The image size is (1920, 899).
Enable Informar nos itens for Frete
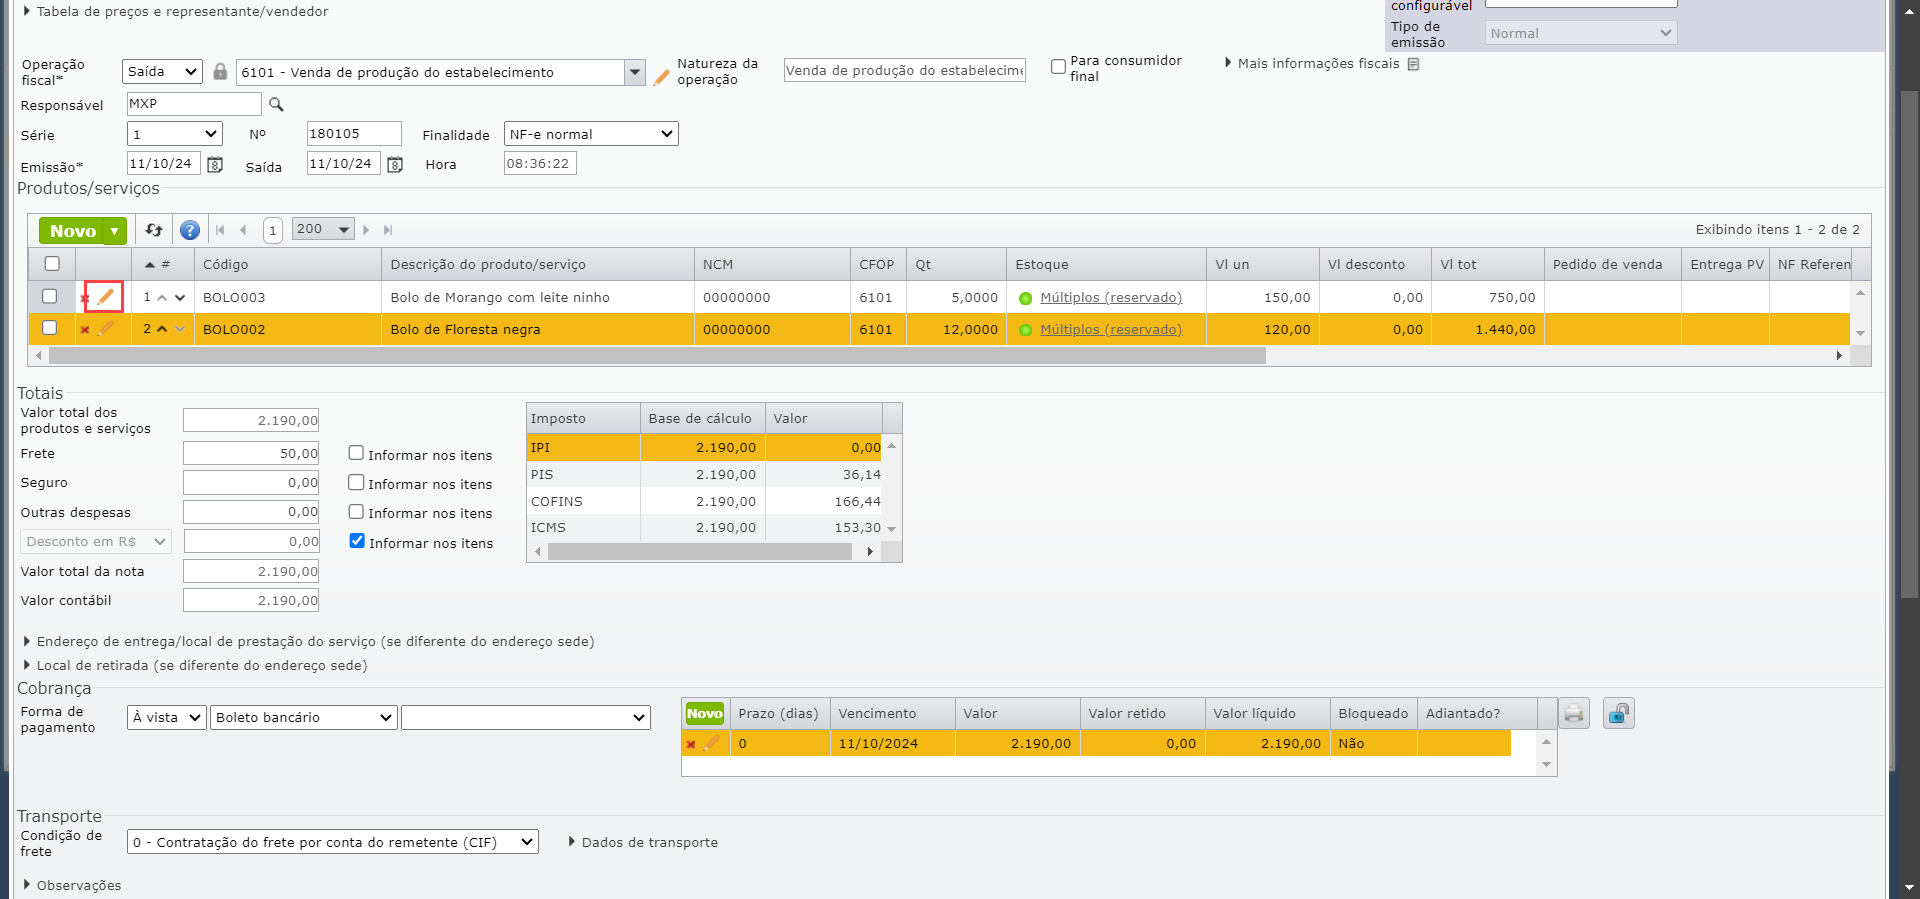tap(356, 453)
